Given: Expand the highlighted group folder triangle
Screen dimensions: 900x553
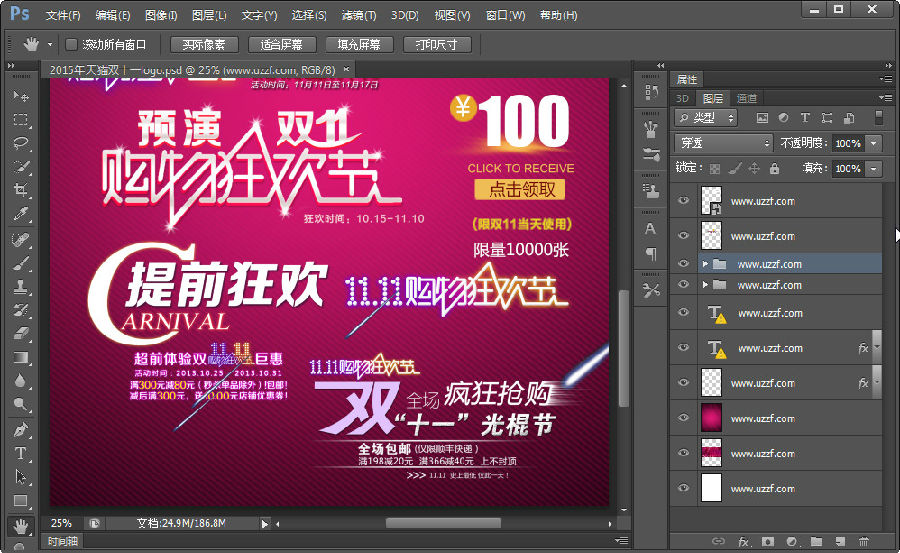Looking at the screenshot, I should (x=705, y=264).
